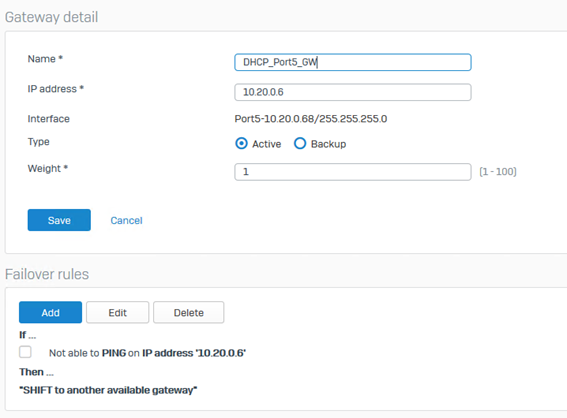This screenshot has height=418, width=567.
Task: Add a new failover rule
Action: point(50,312)
